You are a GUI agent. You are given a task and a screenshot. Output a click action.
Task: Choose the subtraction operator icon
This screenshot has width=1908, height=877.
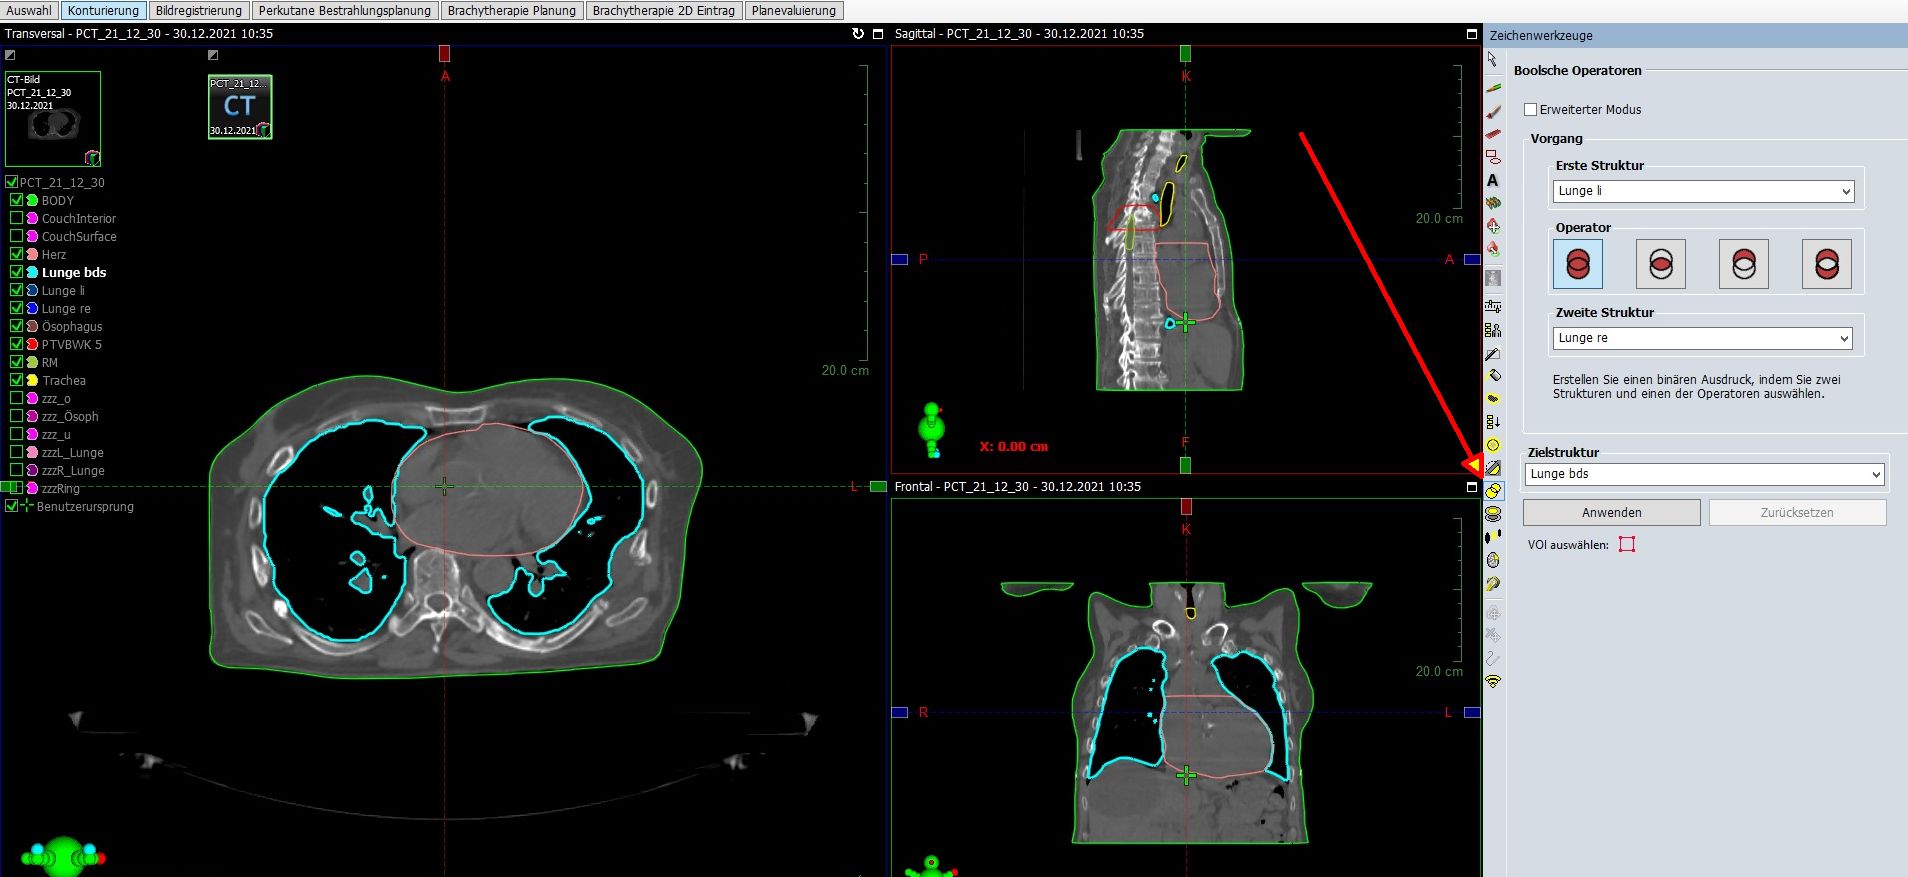point(1743,264)
